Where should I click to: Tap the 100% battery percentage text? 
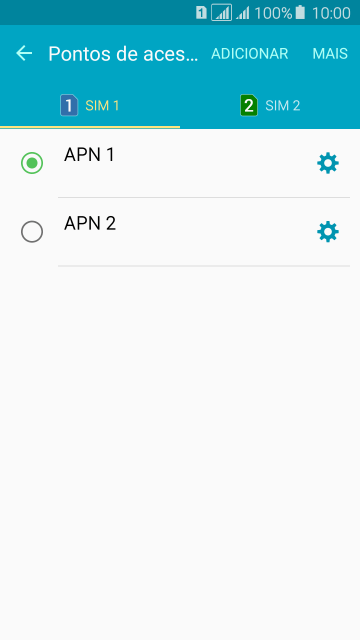pyautogui.click(x=273, y=13)
